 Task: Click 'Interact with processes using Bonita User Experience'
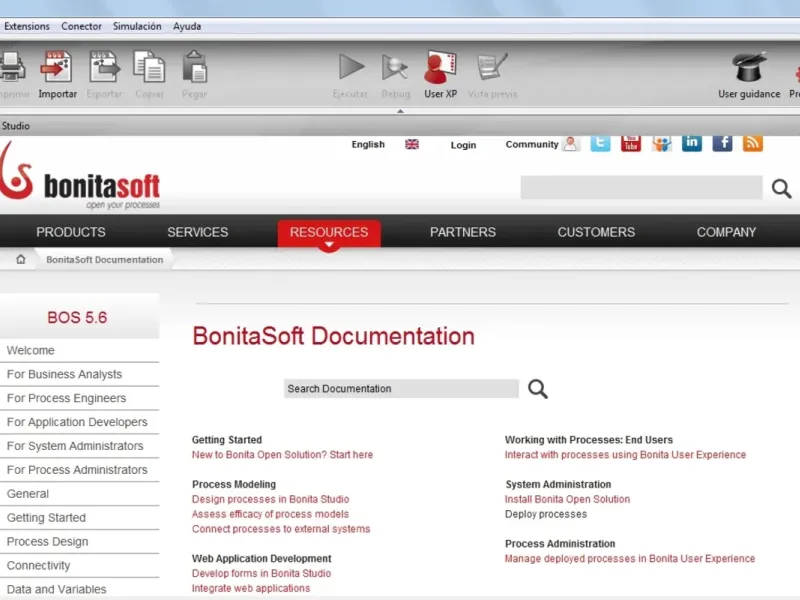pos(626,455)
